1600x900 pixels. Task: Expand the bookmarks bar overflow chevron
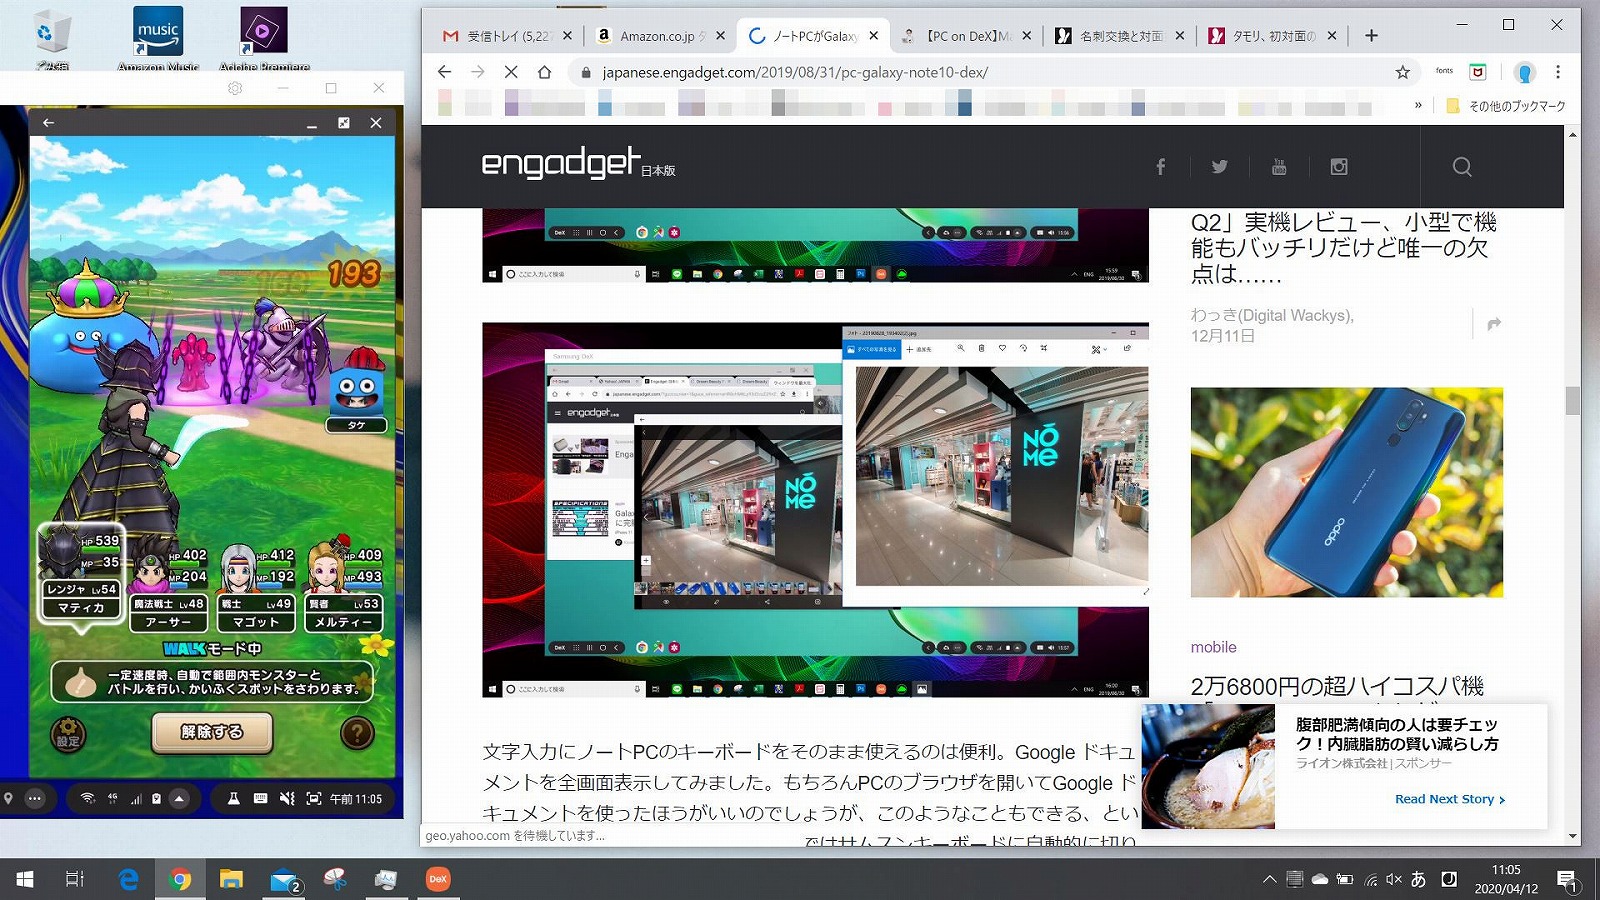(1418, 105)
